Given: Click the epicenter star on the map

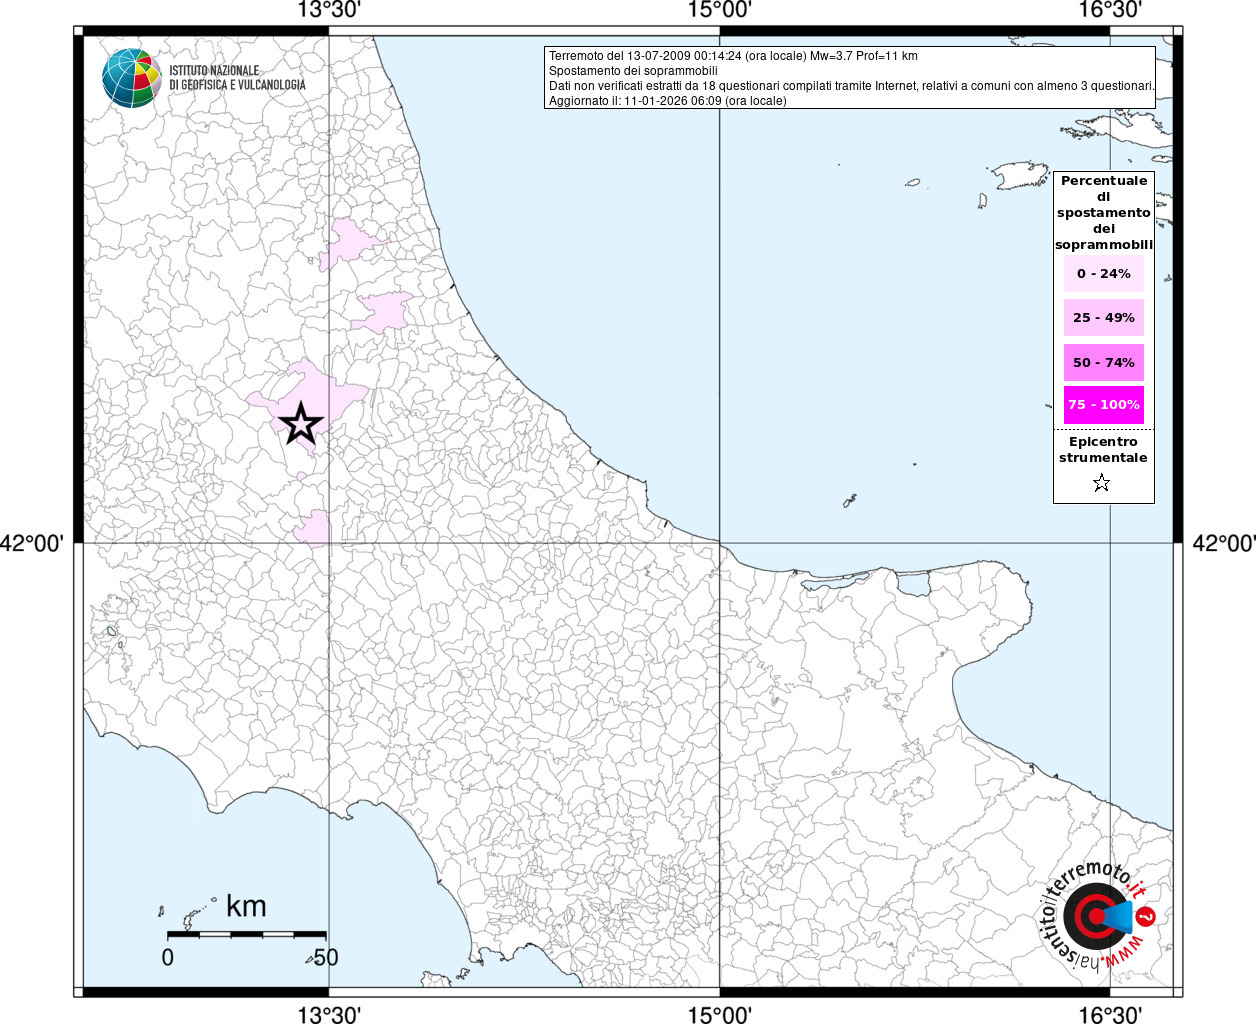Looking at the screenshot, I should pyautogui.click(x=300, y=424).
